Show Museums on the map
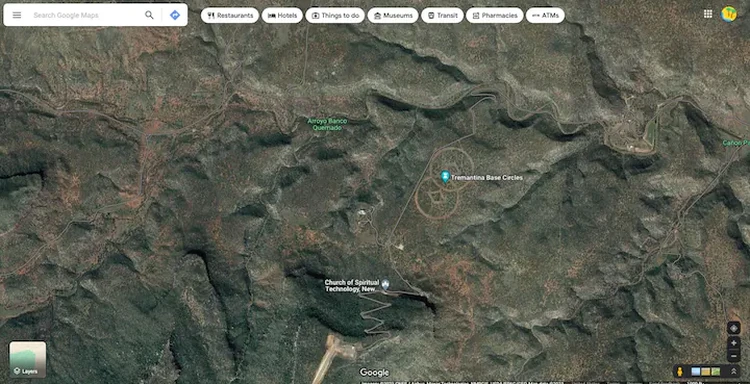The width and height of the screenshot is (750, 384). tap(393, 15)
